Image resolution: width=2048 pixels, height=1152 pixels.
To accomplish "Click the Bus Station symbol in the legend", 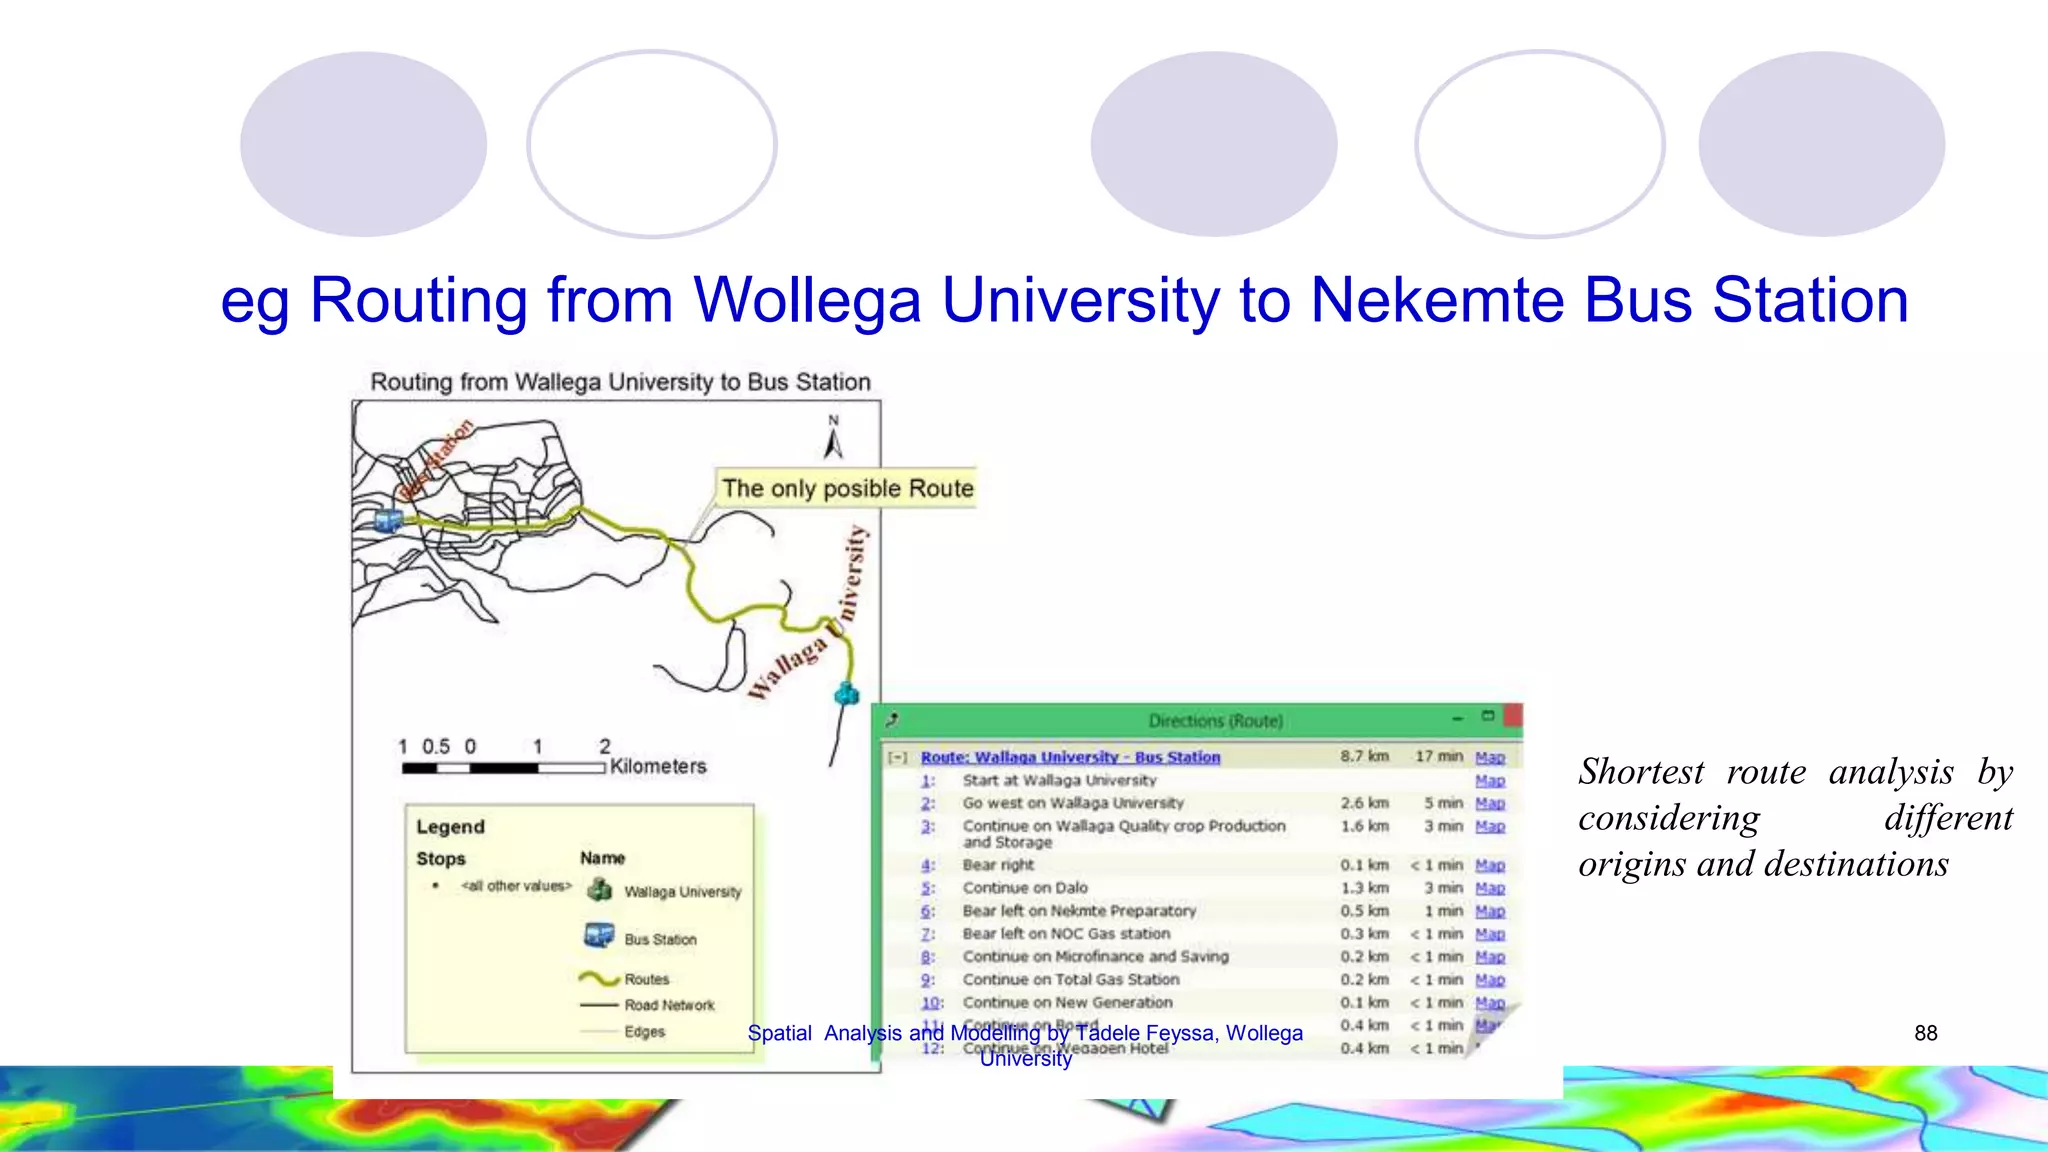I will 599,936.
